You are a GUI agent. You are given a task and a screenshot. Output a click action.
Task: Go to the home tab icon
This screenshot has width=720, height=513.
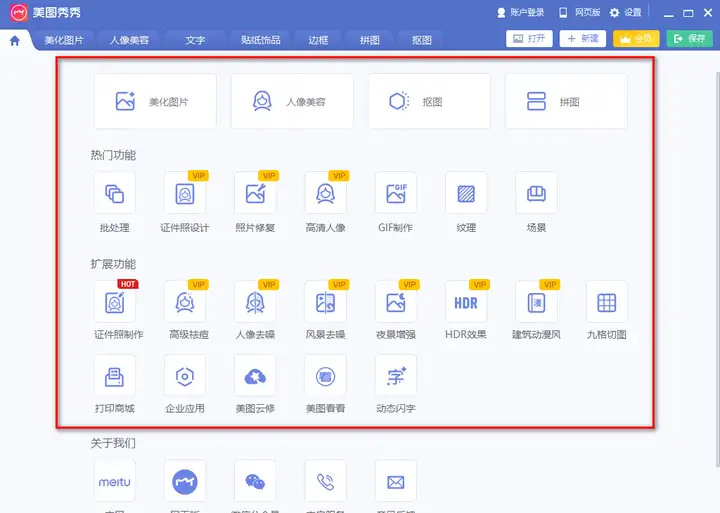tap(15, 40)
